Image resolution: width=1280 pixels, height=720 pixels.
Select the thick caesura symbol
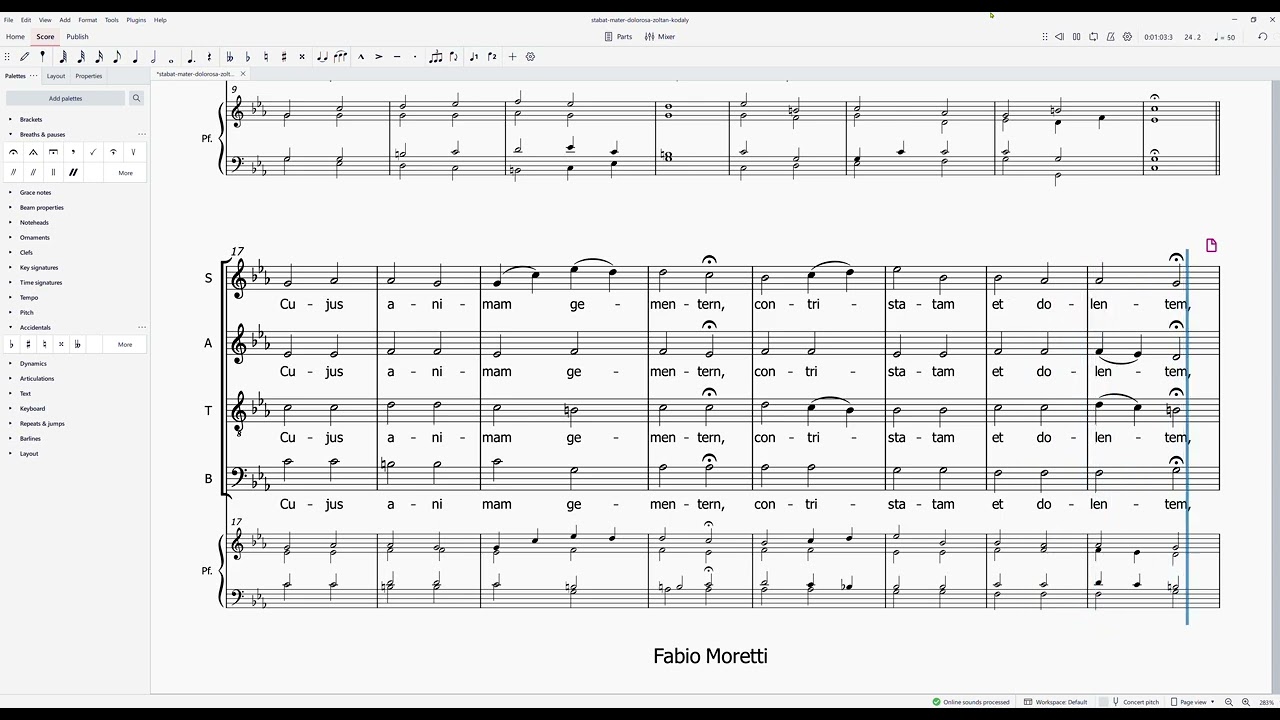[x=73, y=173]
